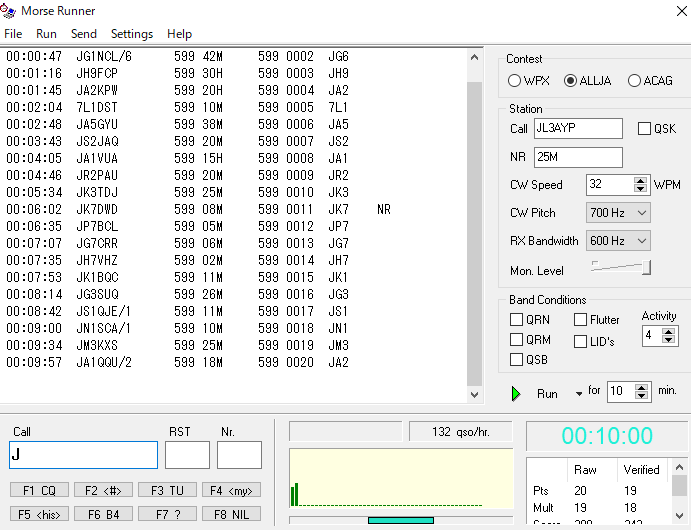691x530 pixels.
Task: Click the green Run play icon
Action: [x=516, y=393]
